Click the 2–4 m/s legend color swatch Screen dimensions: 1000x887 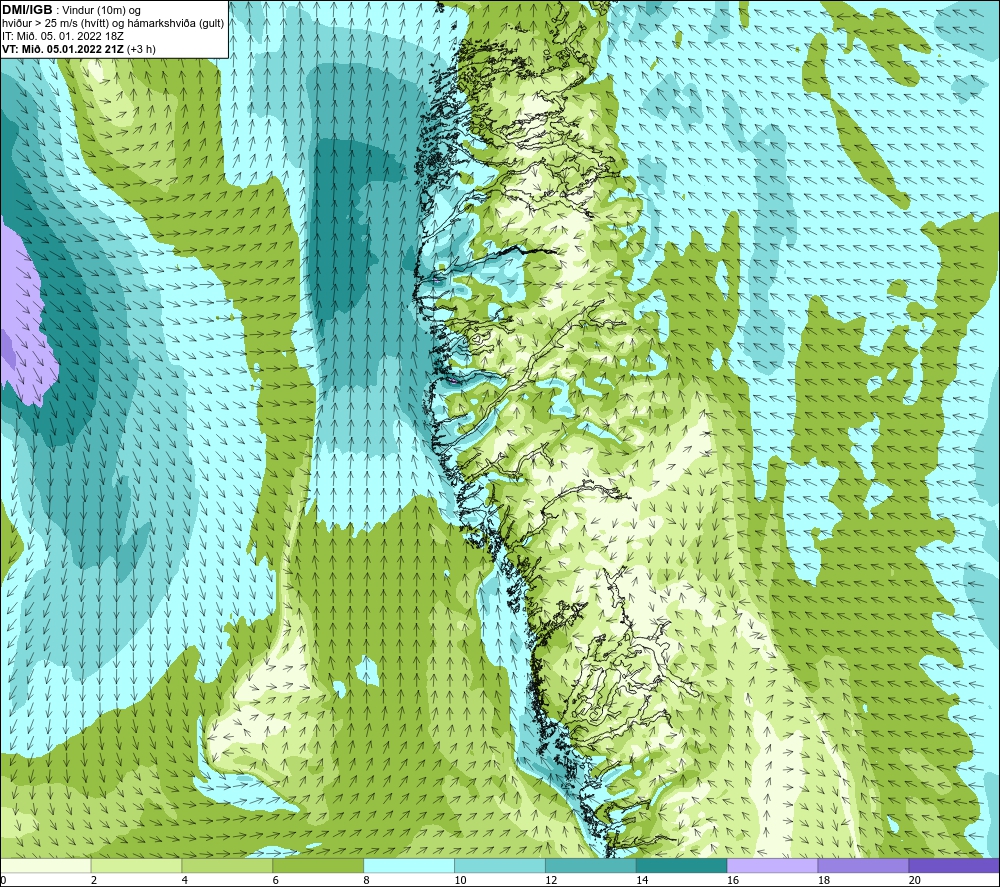136,866
